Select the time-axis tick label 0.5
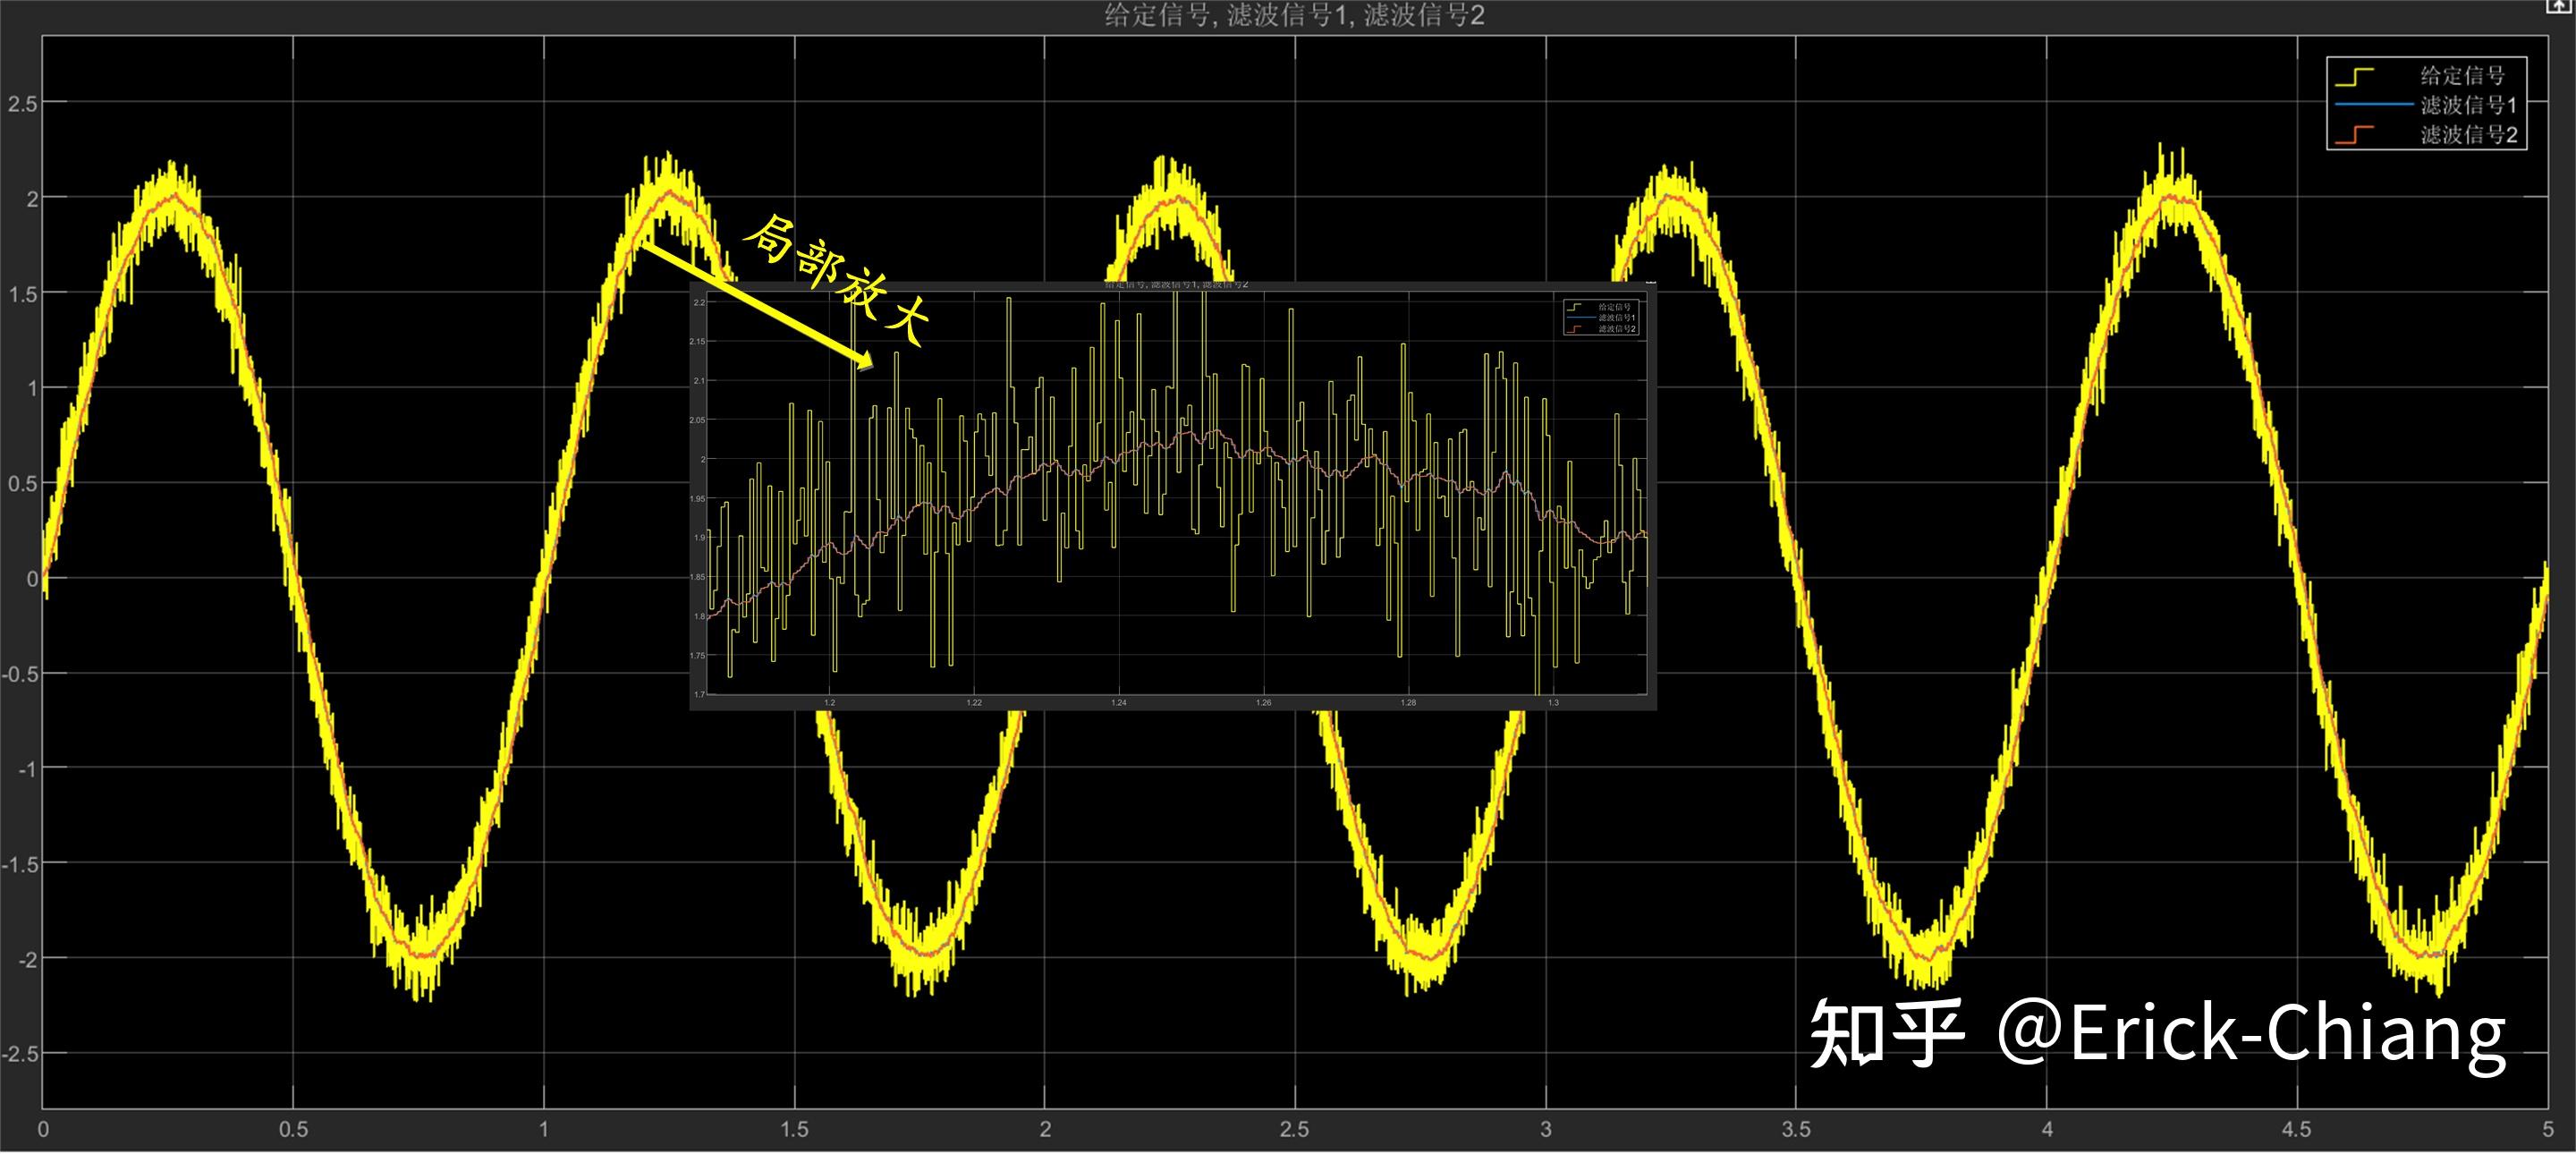 [x=293, y=1129]
